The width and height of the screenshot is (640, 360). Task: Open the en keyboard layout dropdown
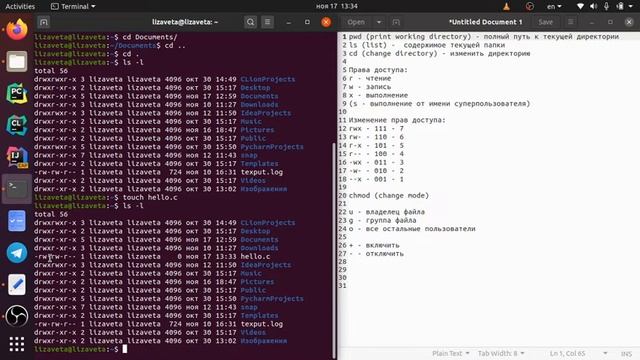pyautogui.click(x=554, y=6)
